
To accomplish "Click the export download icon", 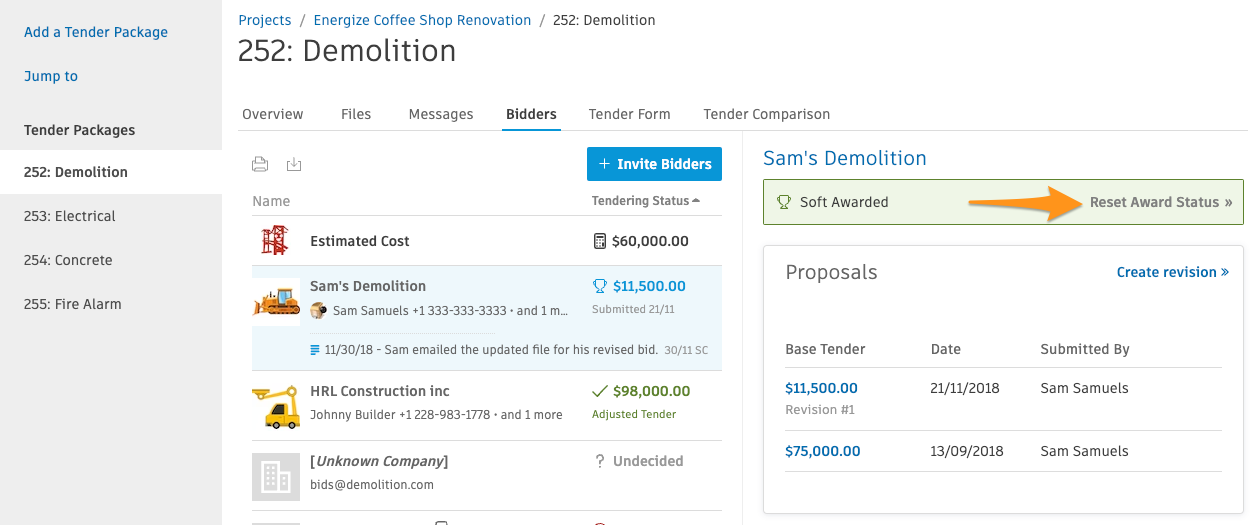I will (x=294, y=165).
